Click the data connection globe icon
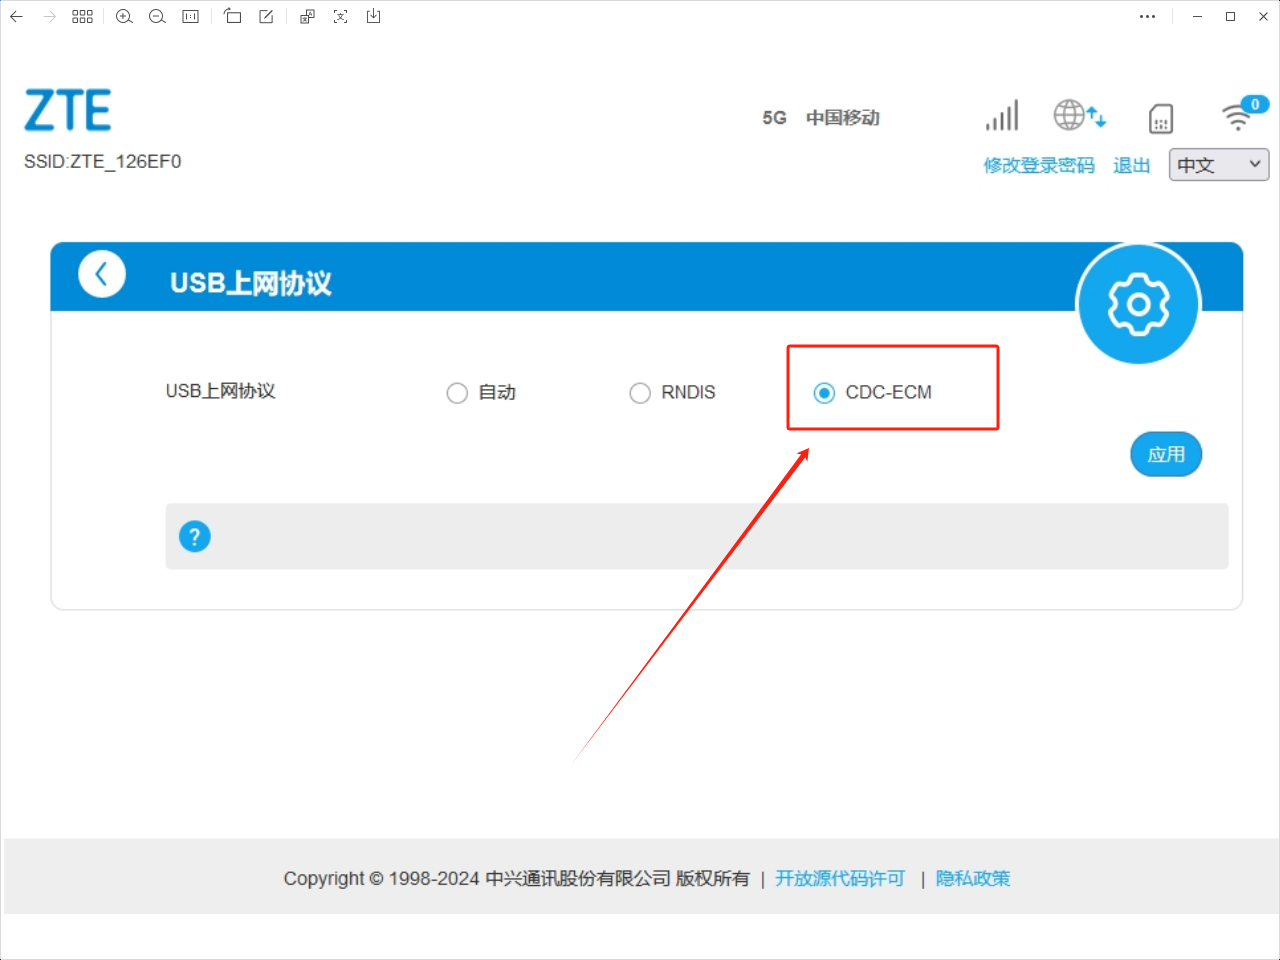 point(1078,116)
